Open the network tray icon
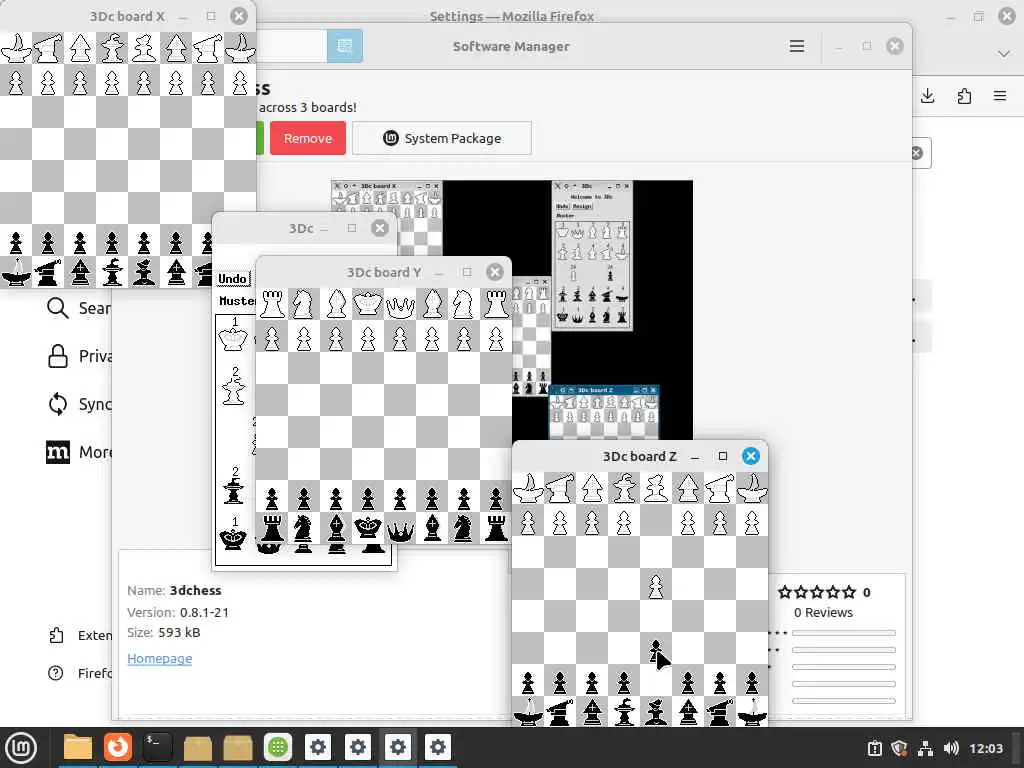The image size is (1024, 768). coord(925,748)
